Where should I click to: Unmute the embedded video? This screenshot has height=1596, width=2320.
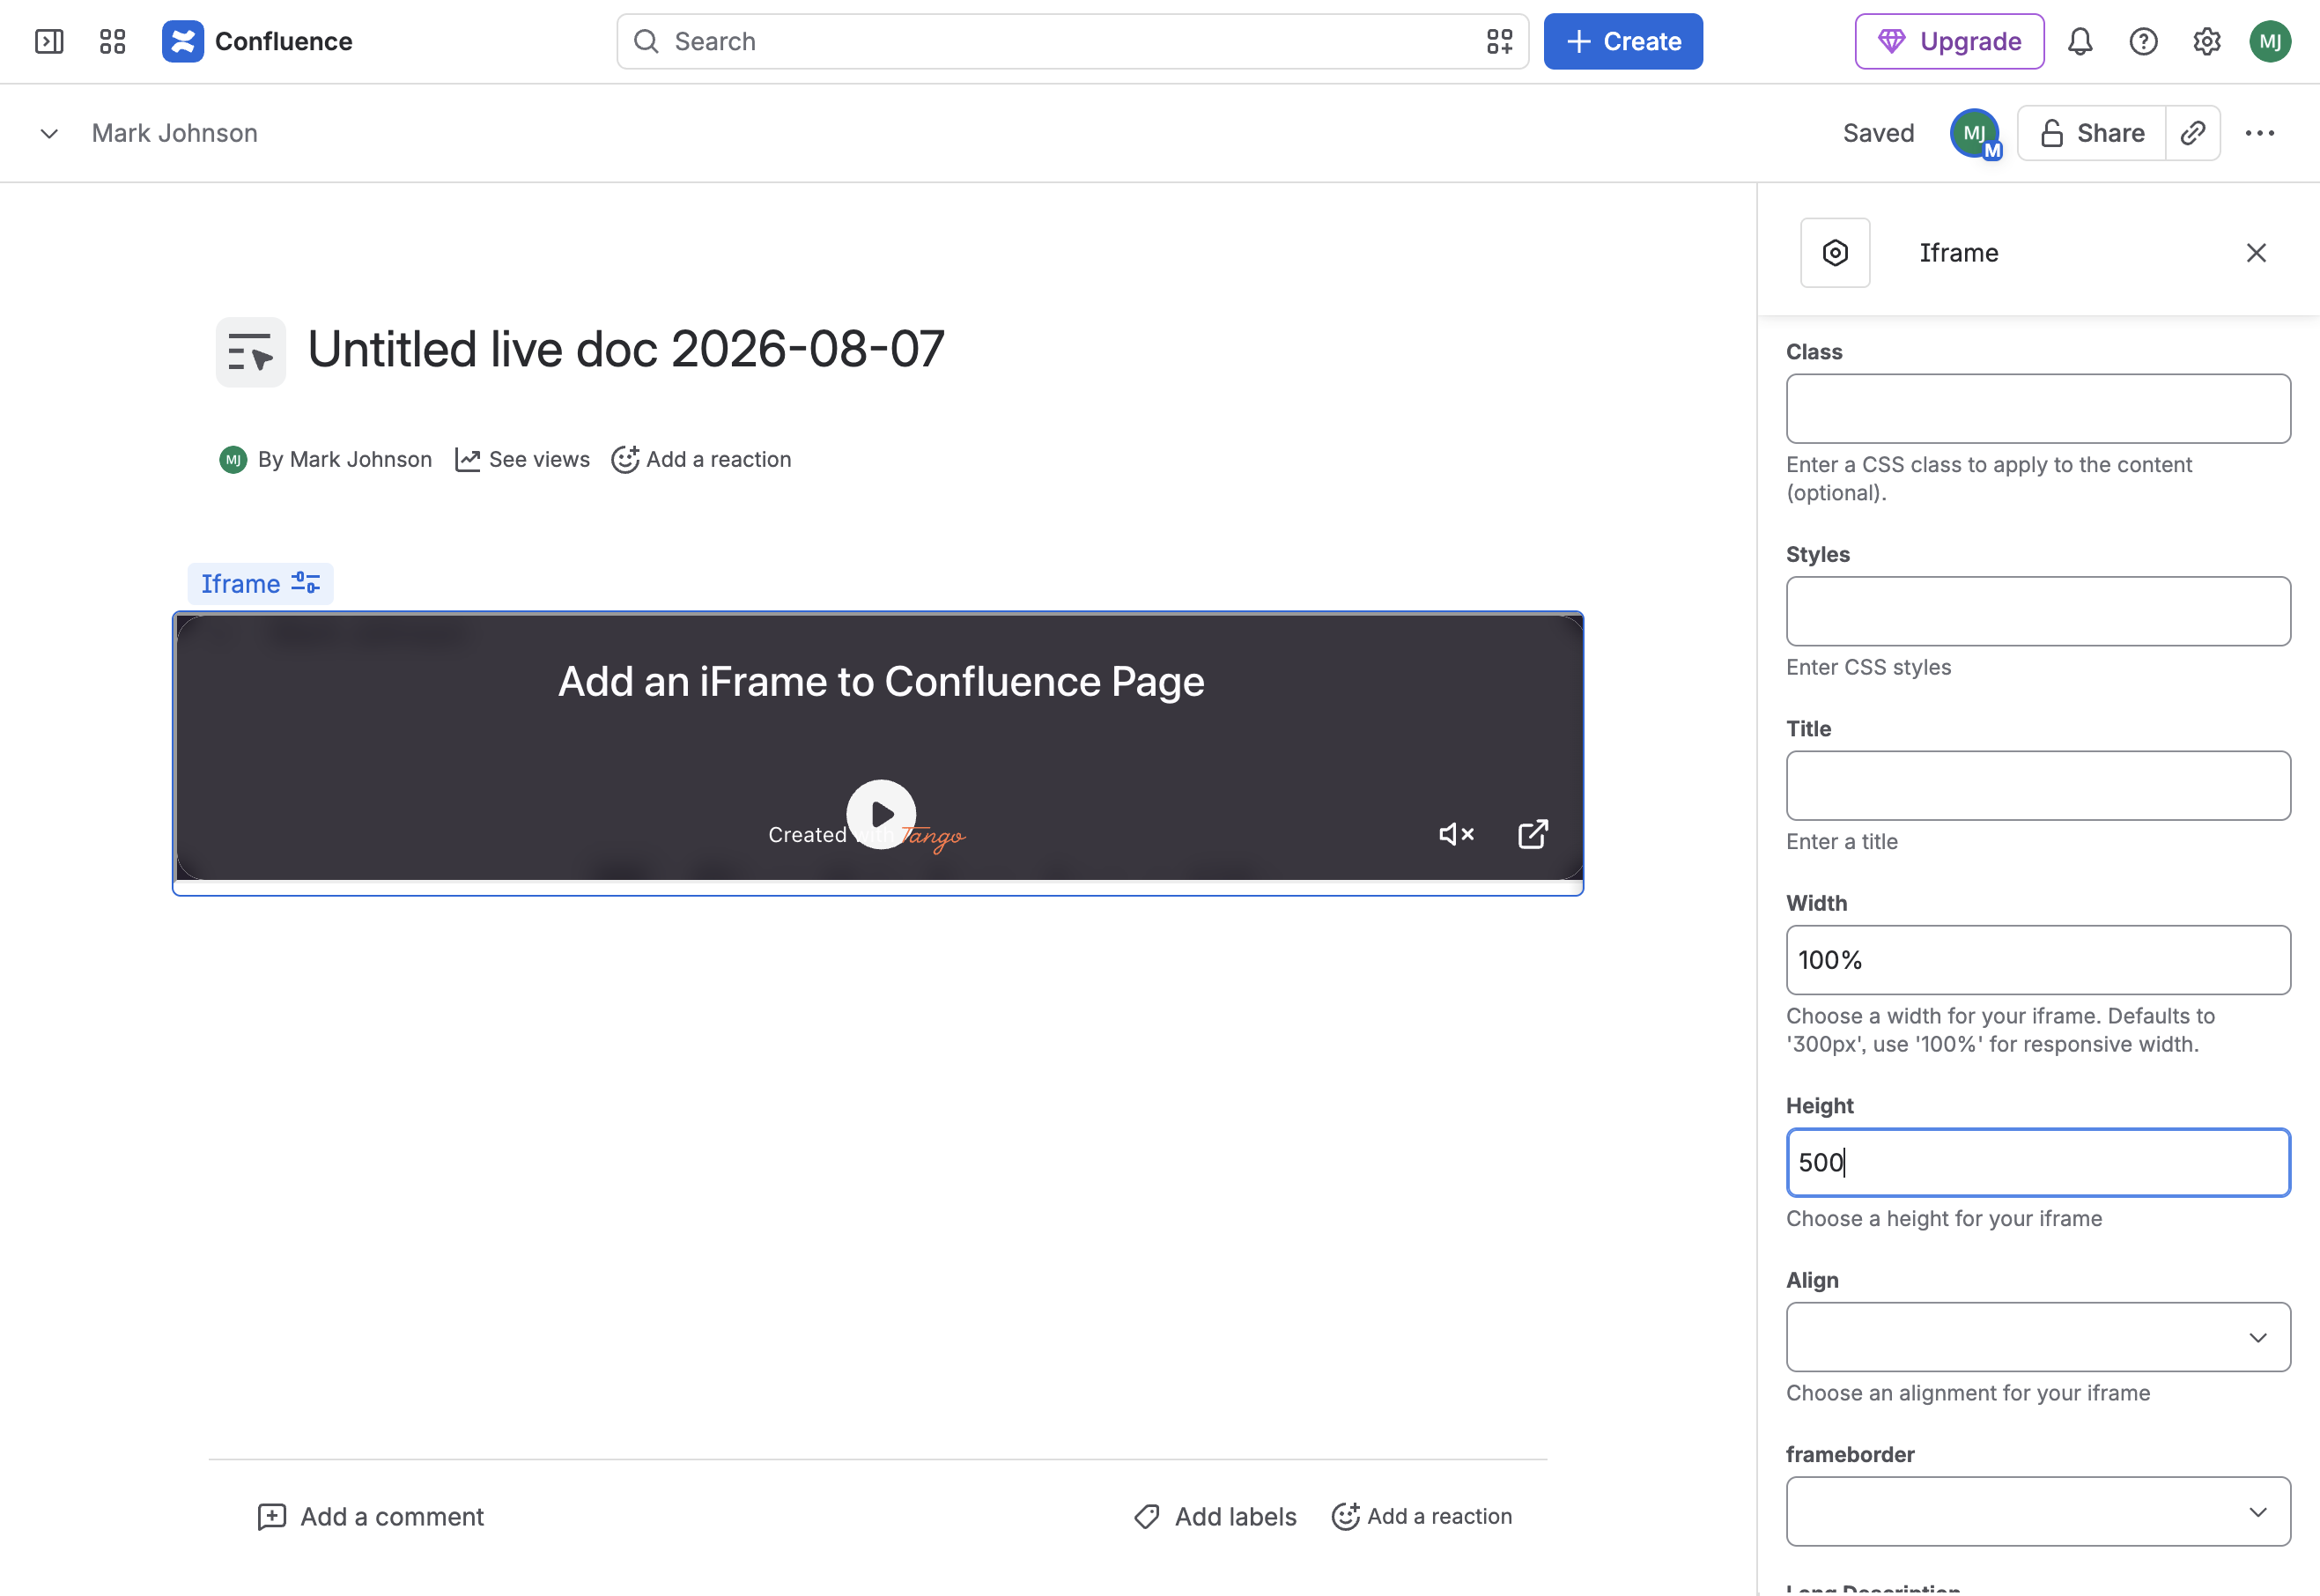point(1456,834)
